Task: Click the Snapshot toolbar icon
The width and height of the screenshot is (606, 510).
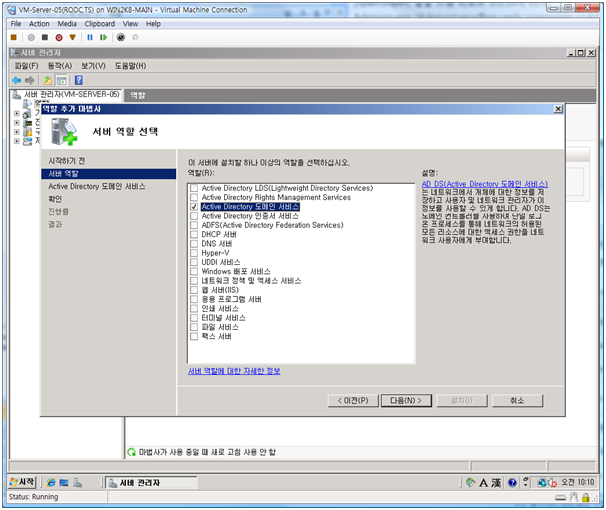Action: point(121,37)
